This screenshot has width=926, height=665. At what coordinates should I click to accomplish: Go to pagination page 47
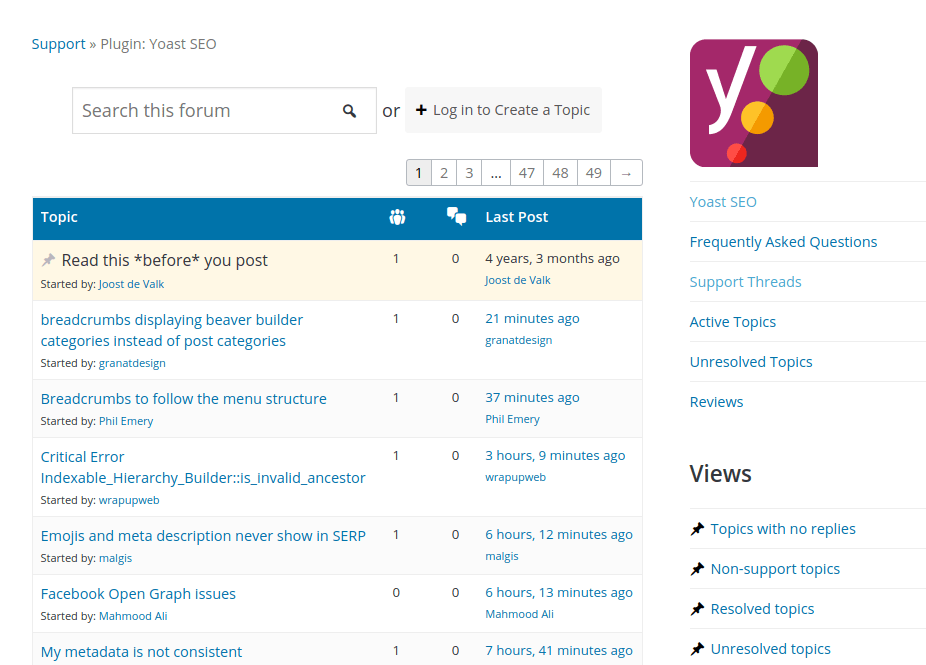527,173
